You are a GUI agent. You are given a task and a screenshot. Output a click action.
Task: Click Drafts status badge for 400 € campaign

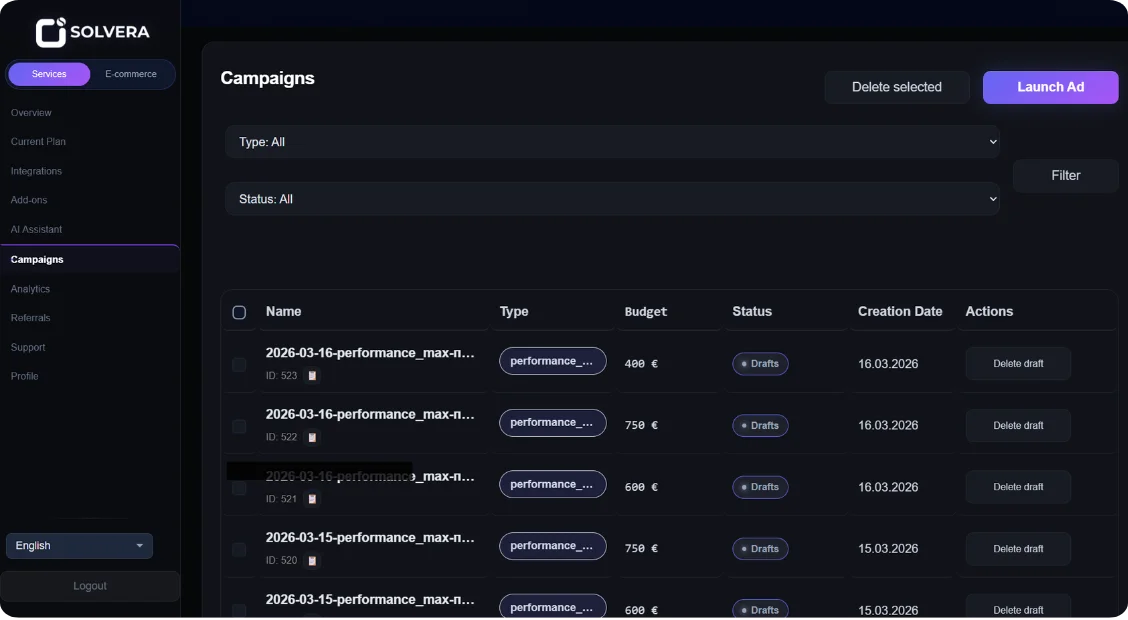click(760, 364)
